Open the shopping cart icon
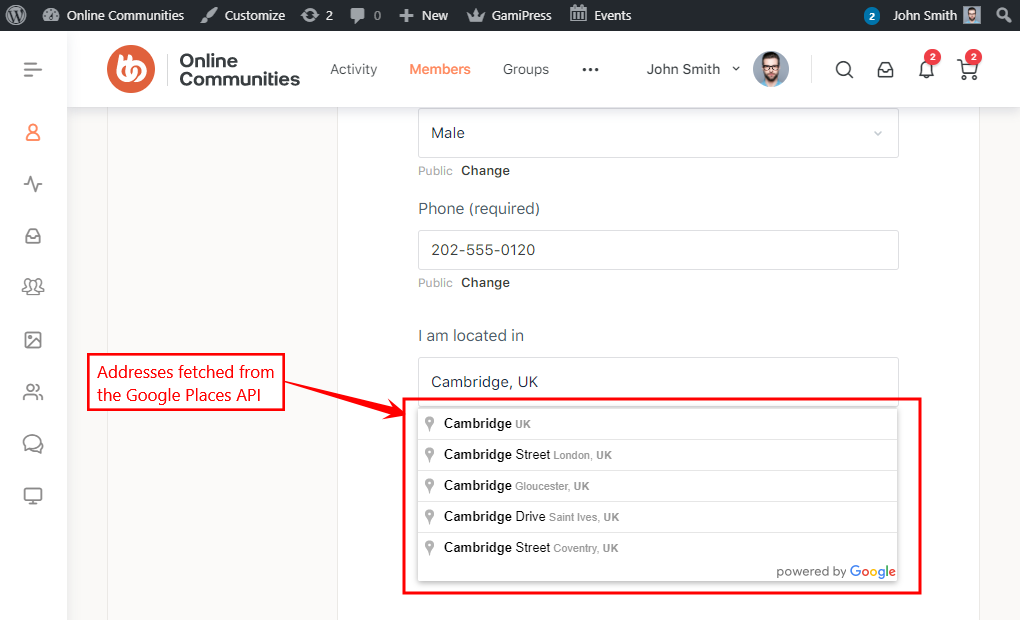This screenshot has height=620, width=1020. [x=966, y=70]
